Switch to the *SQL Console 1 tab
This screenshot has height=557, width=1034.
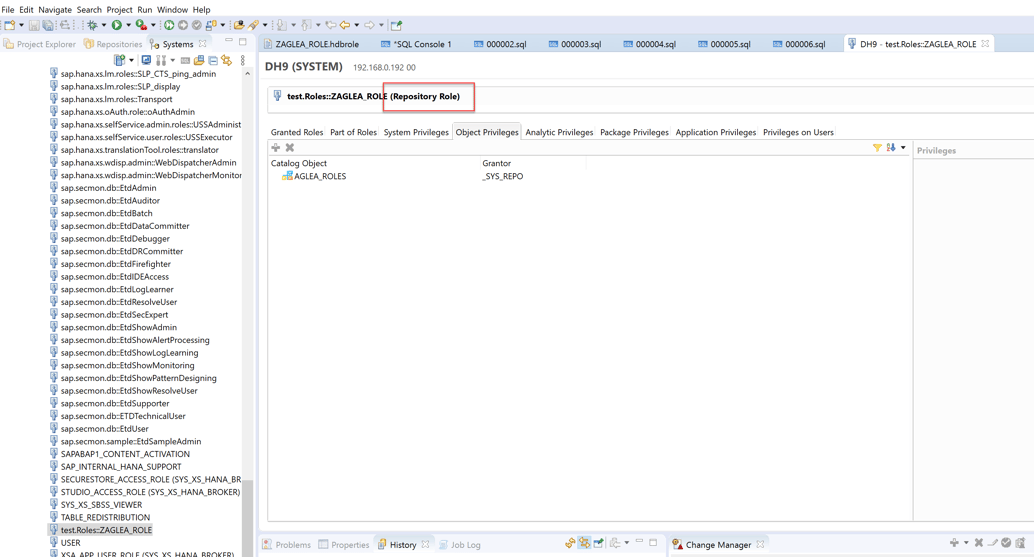(x=417, y=44)
